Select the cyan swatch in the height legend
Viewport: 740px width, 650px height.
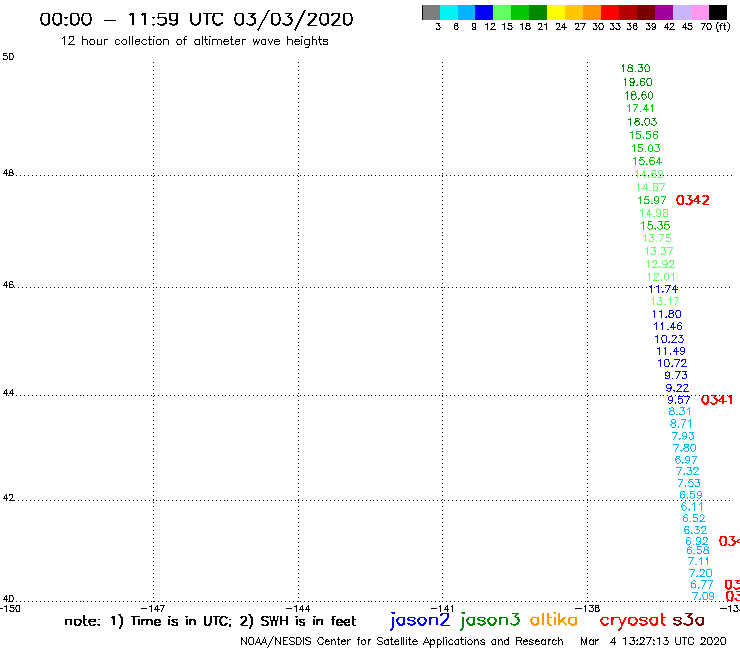(x=449, y=13)
